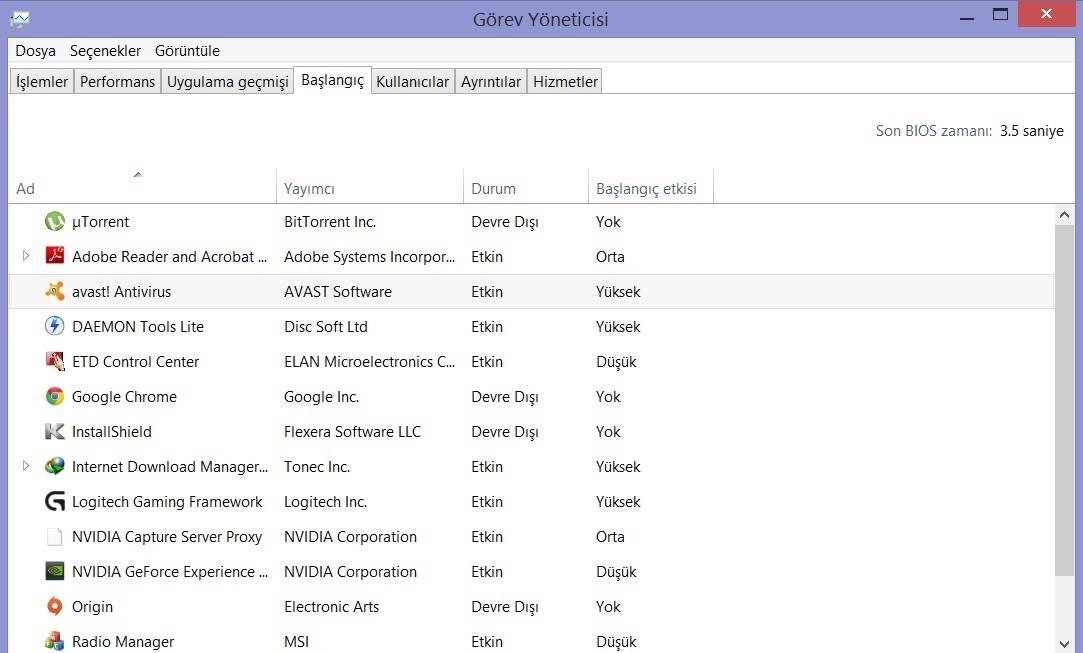Switch to the Performans tab

[x=117, y=82]
